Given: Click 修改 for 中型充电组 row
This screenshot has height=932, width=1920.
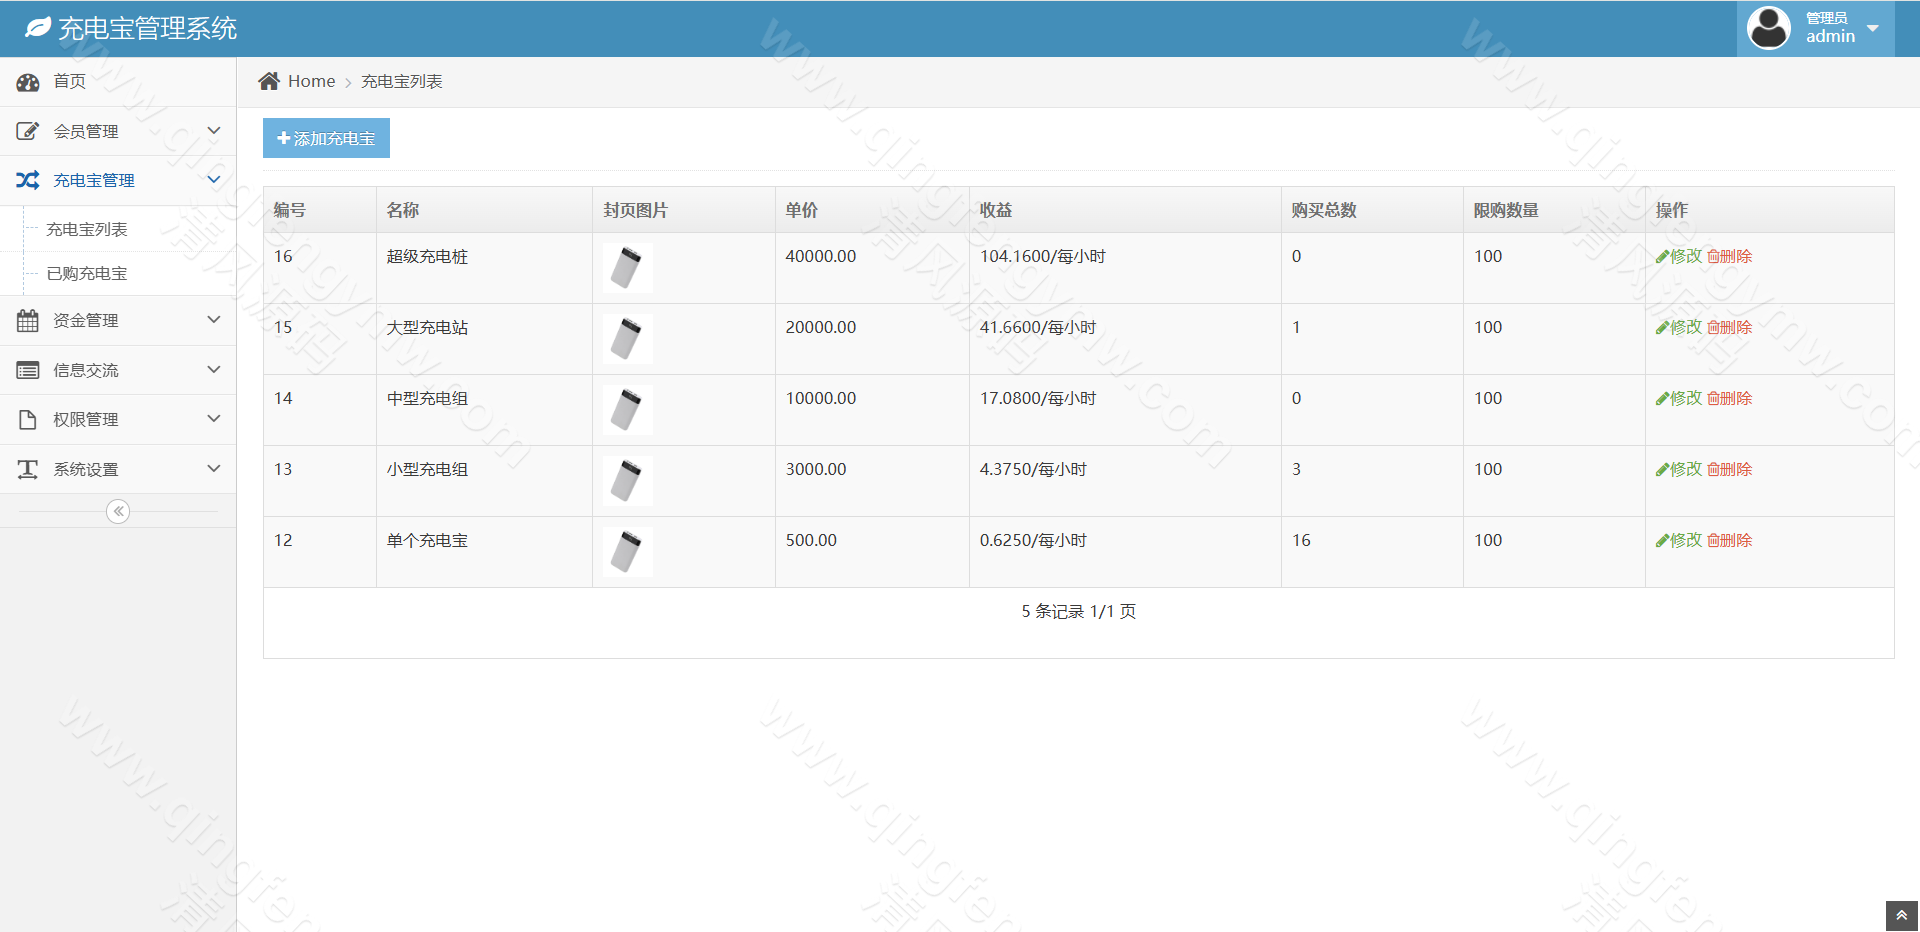Looking at the screenshot, I should coord(1679,399).
